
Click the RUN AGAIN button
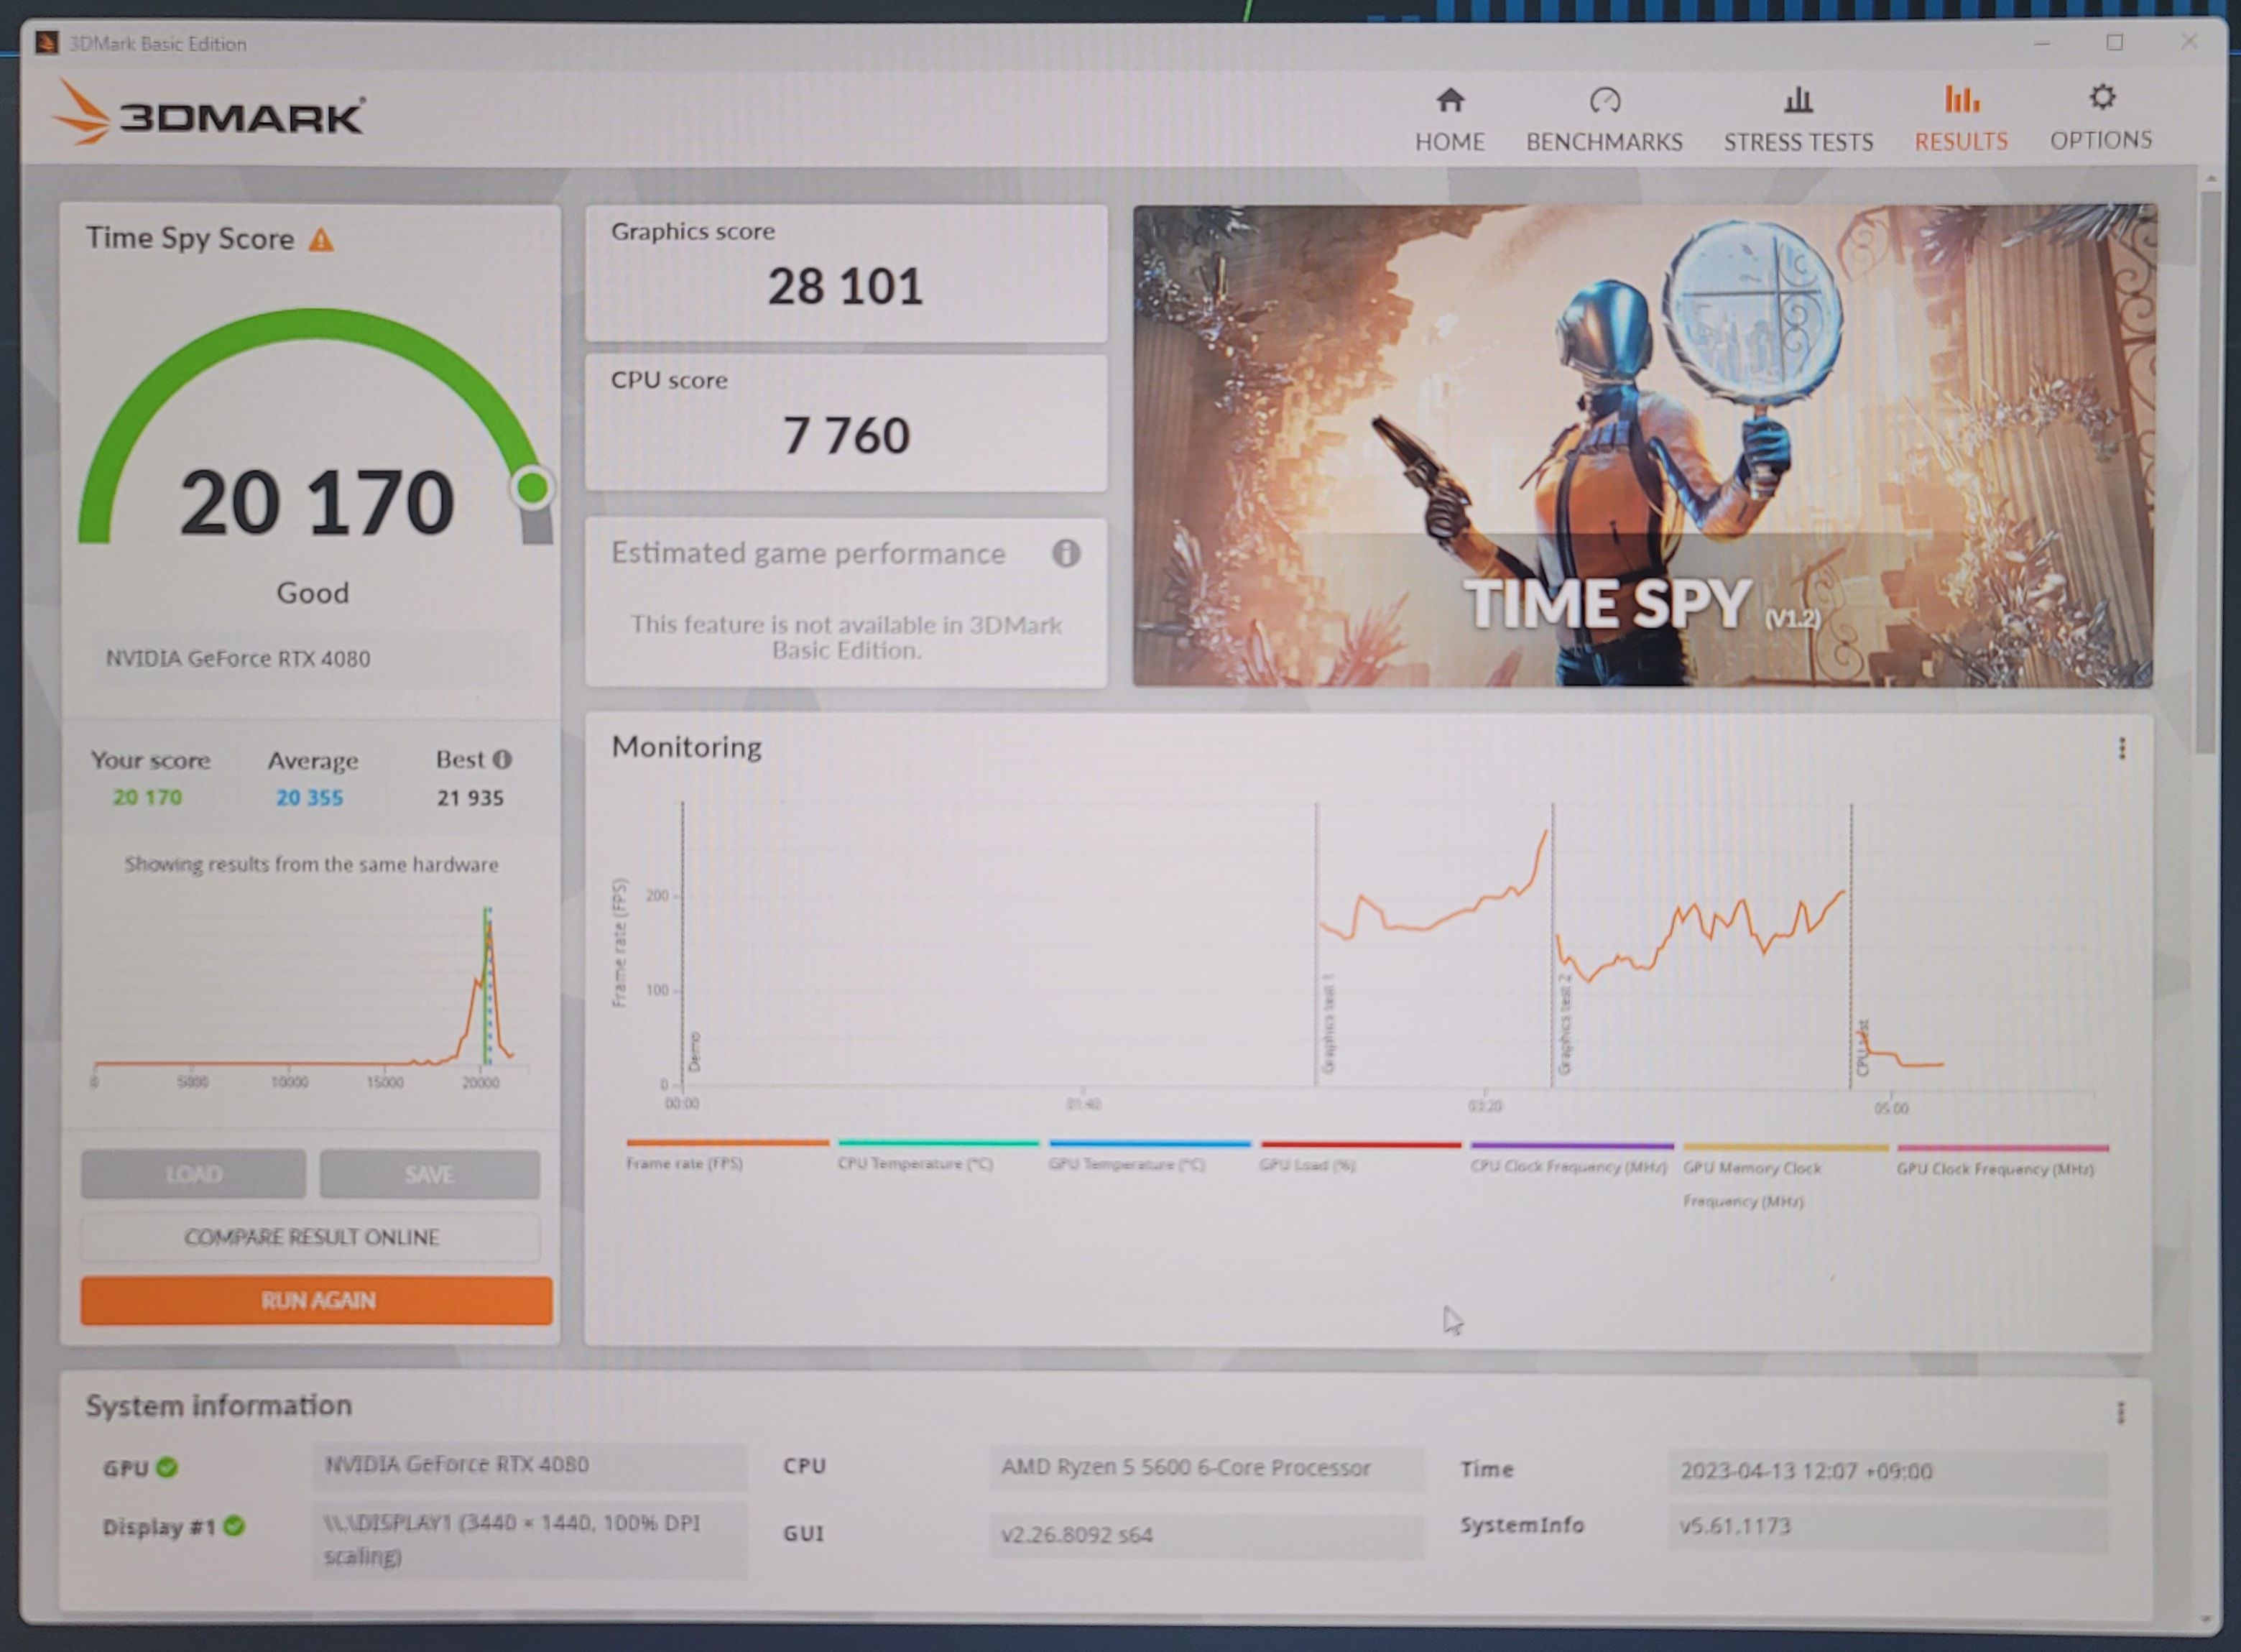click(317, 1300)
